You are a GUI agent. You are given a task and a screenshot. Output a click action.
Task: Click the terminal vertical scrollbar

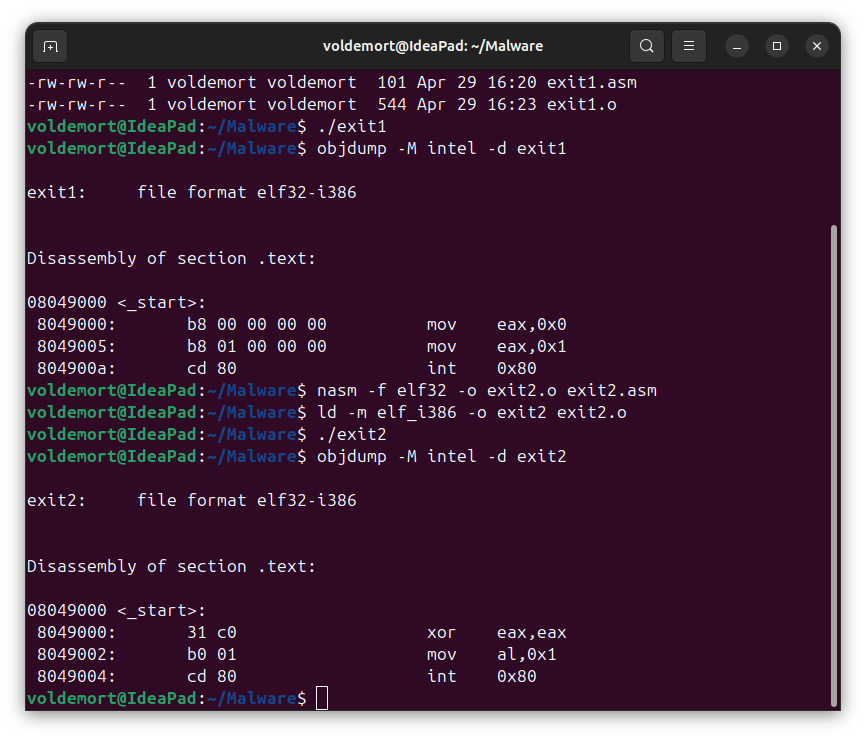tap(834, 465)
